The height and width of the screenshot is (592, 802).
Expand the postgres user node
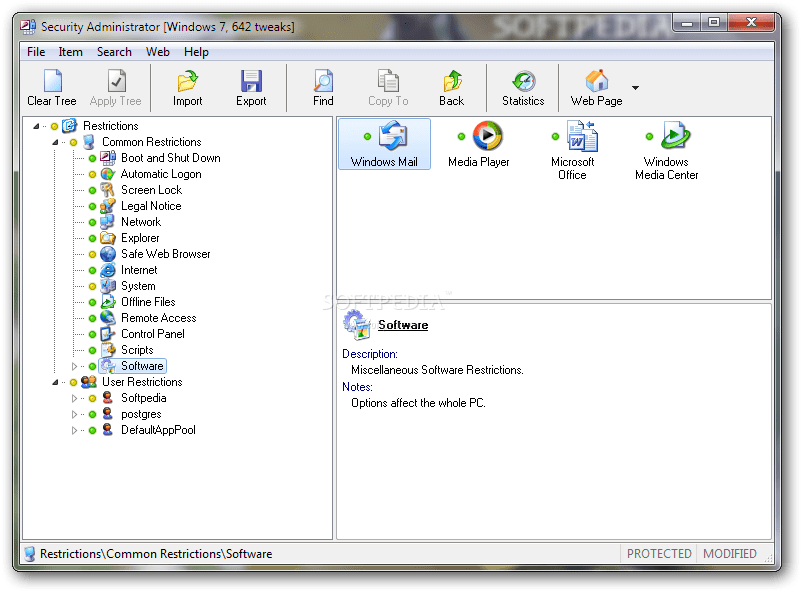(74, 414)
